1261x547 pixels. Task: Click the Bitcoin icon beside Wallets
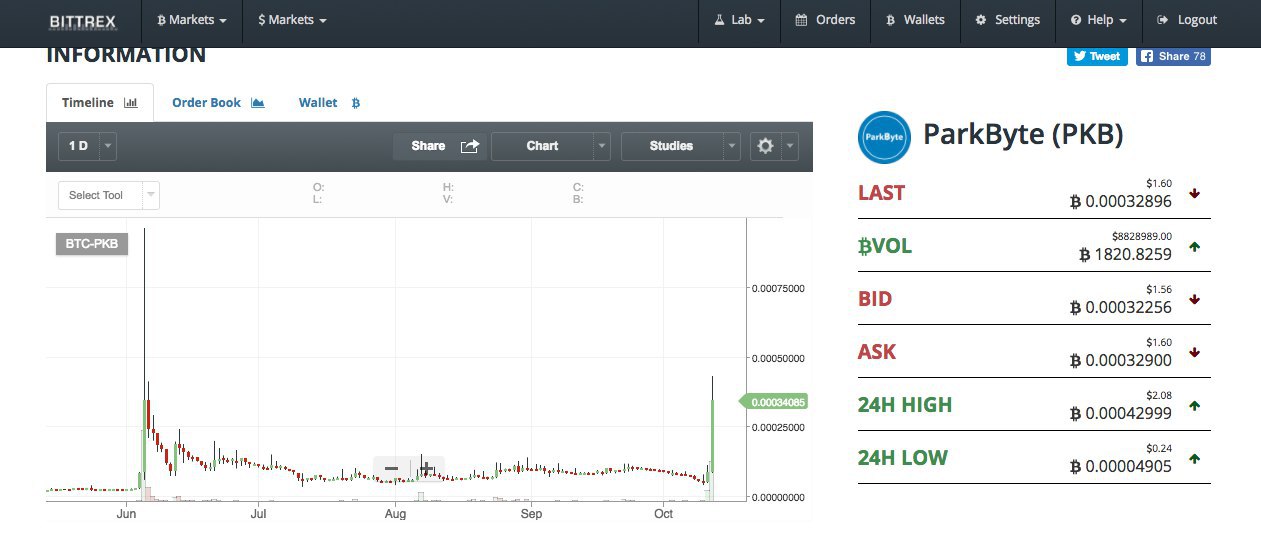click(891, 20)
